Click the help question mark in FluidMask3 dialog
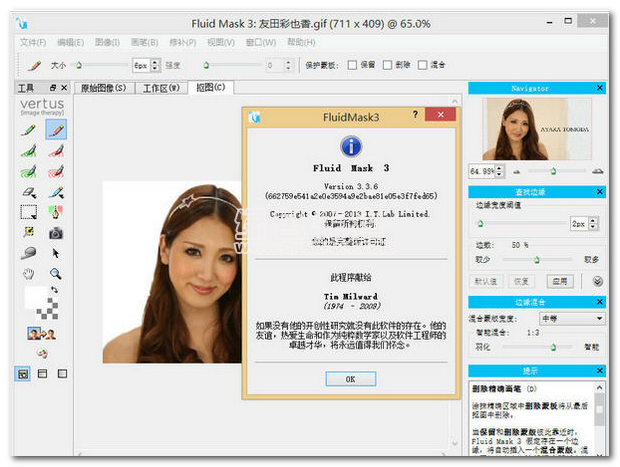 [415, 115]
